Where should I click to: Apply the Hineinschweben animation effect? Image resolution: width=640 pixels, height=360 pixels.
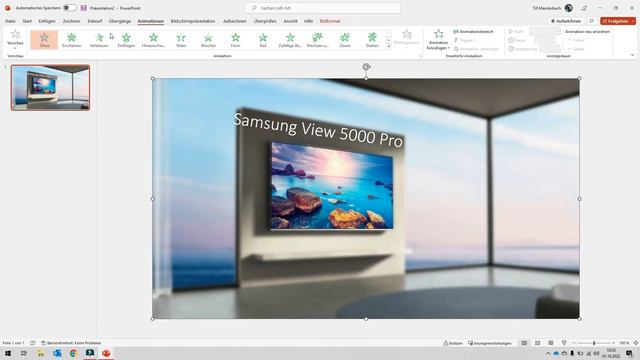pyautogui.click(x=153, y=40)
